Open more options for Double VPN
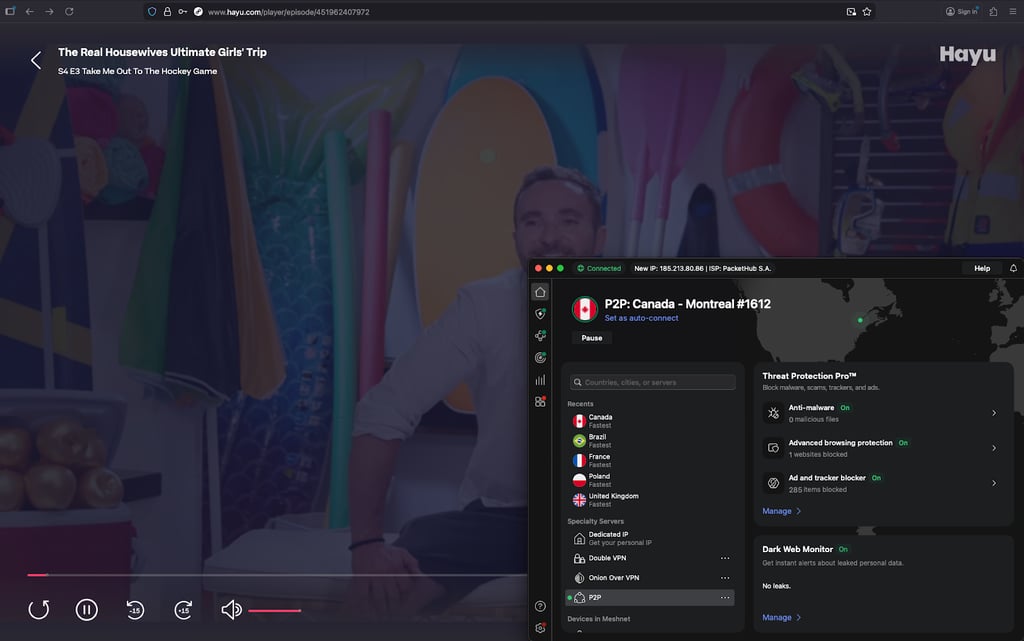Screen dimensions: 1024x641 (725, 558)
